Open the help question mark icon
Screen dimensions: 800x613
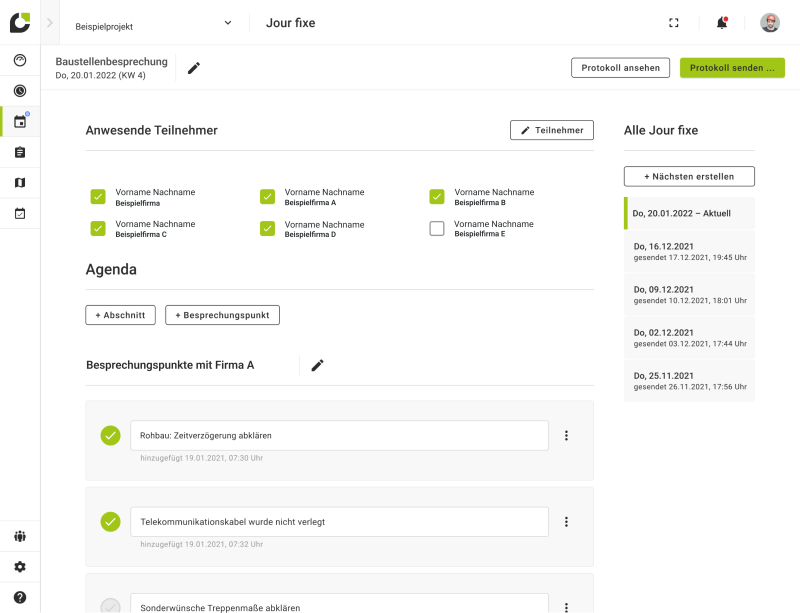coord(20,597)
